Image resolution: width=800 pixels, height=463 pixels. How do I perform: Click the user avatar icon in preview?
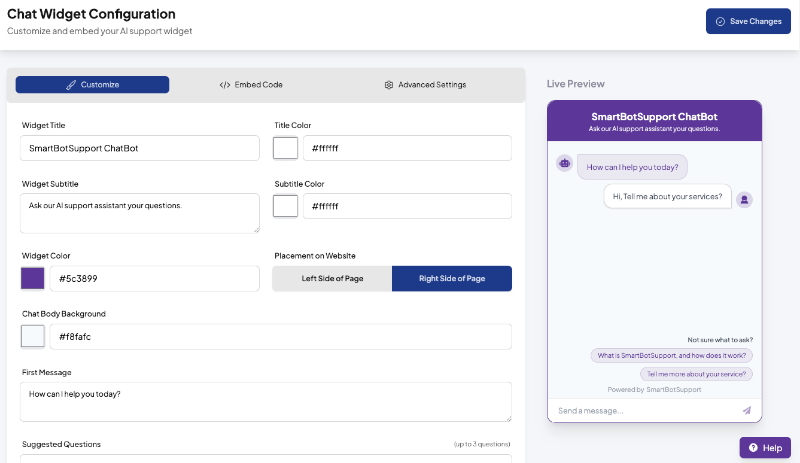click(744, 200)
